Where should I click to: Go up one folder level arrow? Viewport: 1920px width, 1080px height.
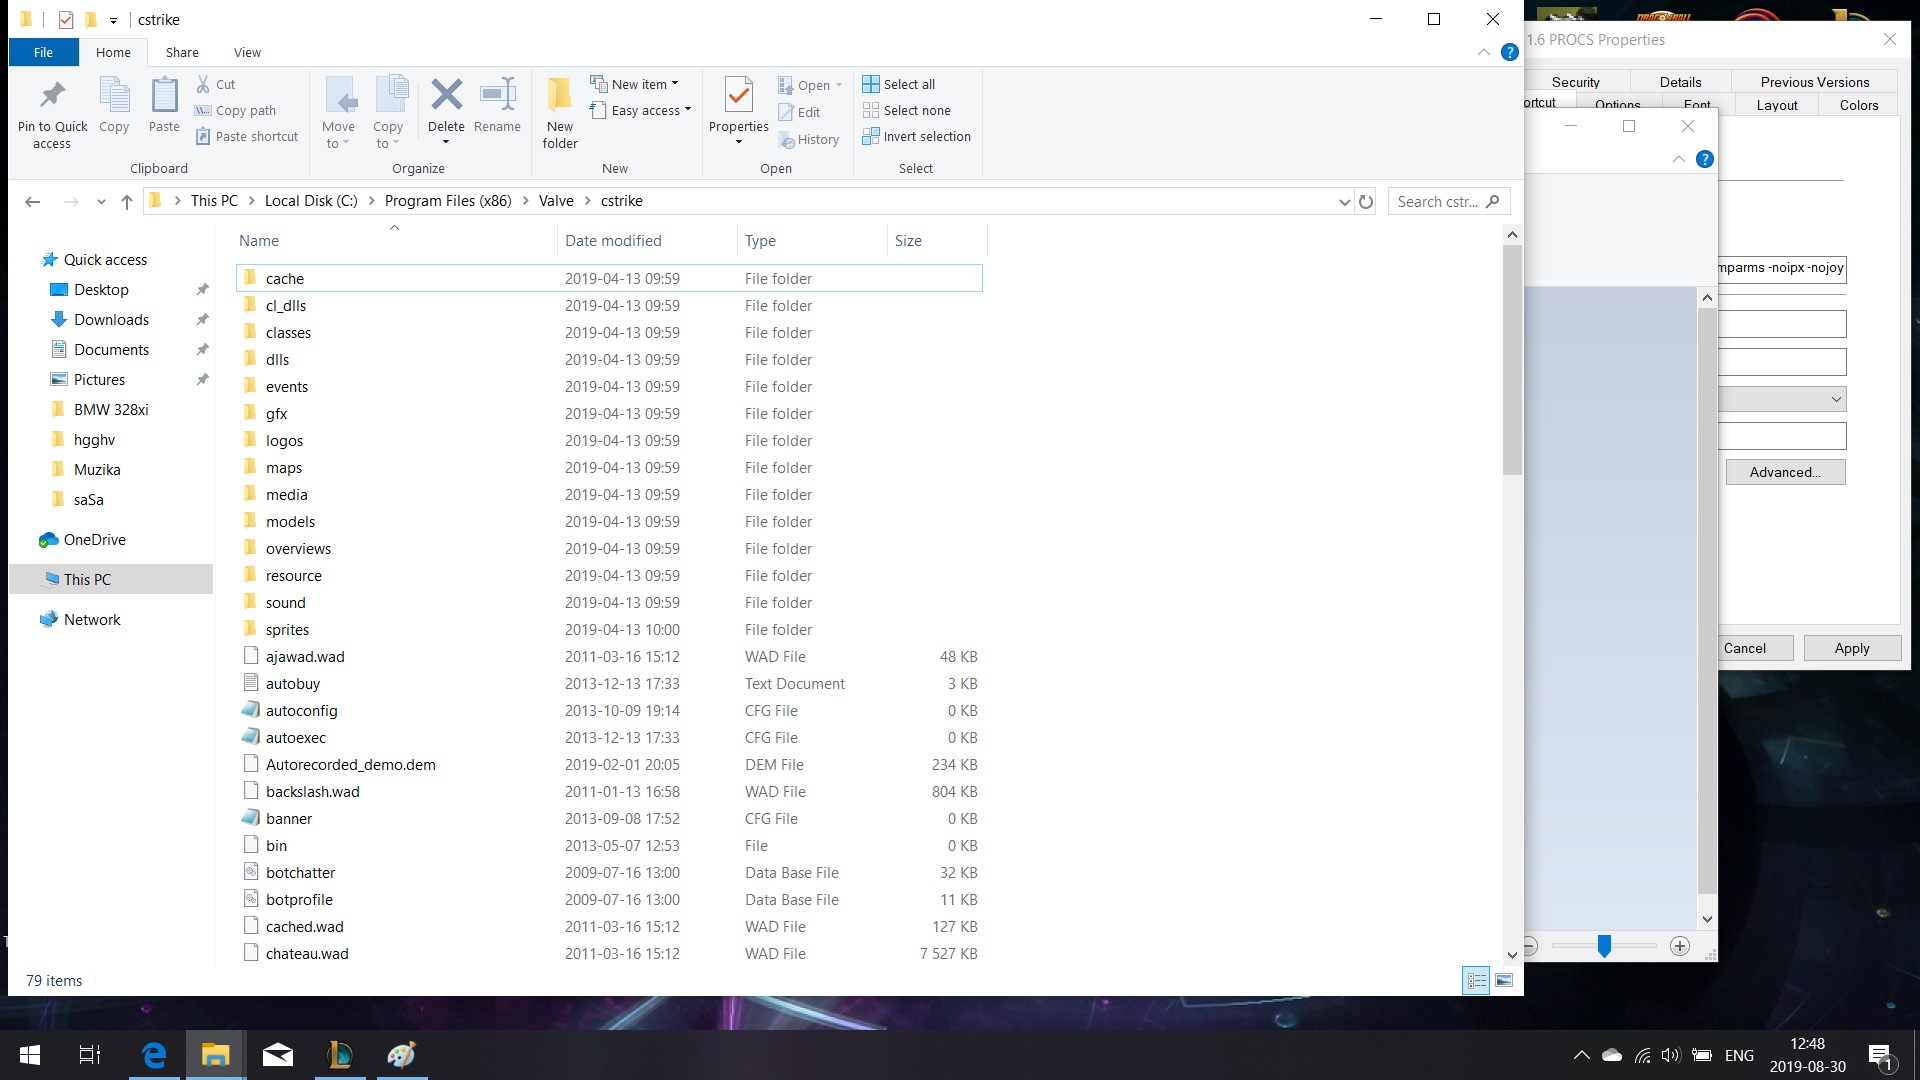coord(127,201)
